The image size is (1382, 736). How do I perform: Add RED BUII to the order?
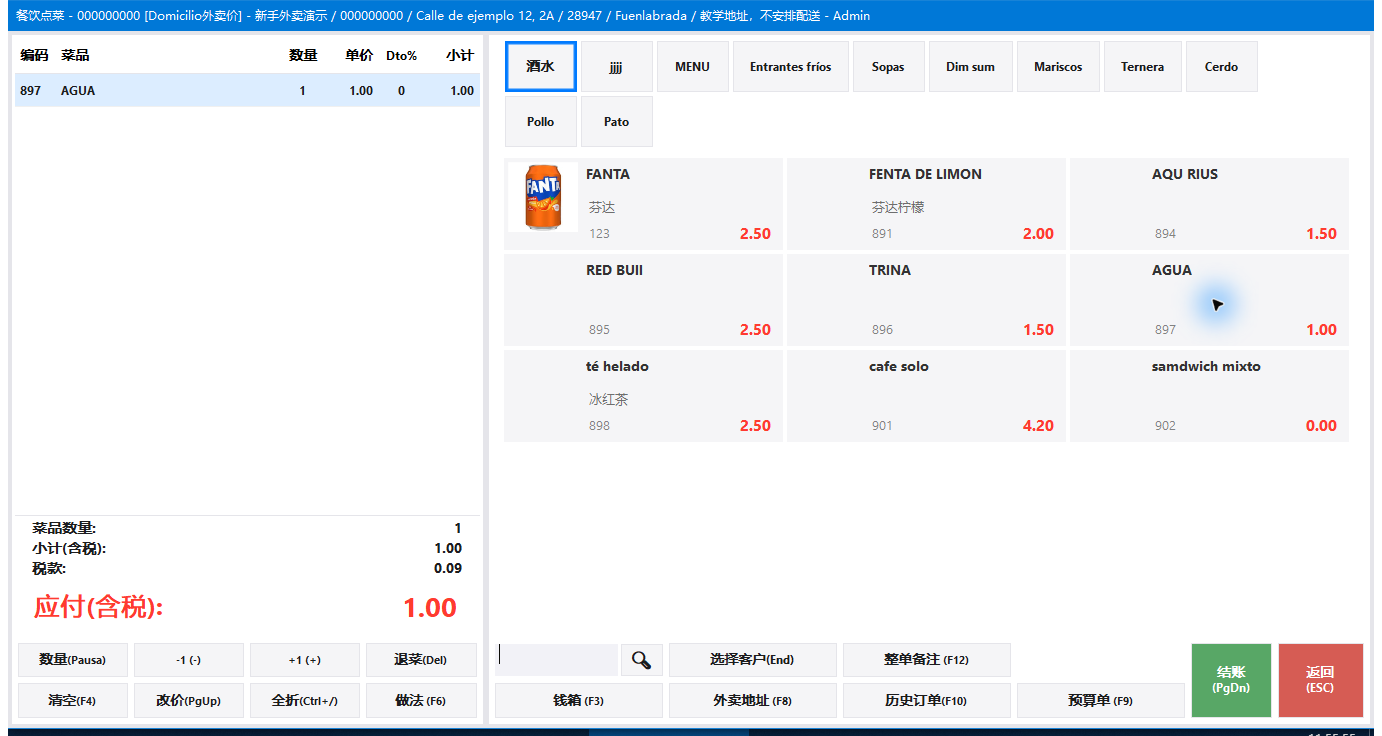coord(643,300)
